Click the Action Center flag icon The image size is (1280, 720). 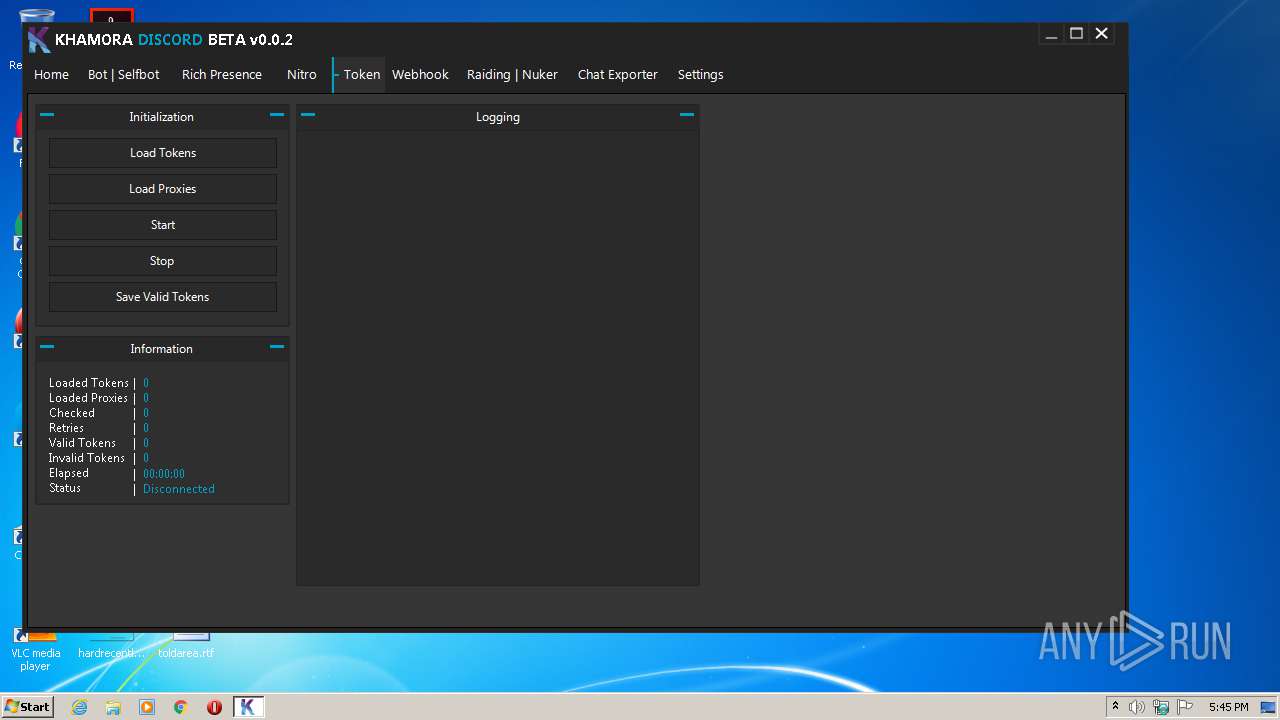[1184, 707]
